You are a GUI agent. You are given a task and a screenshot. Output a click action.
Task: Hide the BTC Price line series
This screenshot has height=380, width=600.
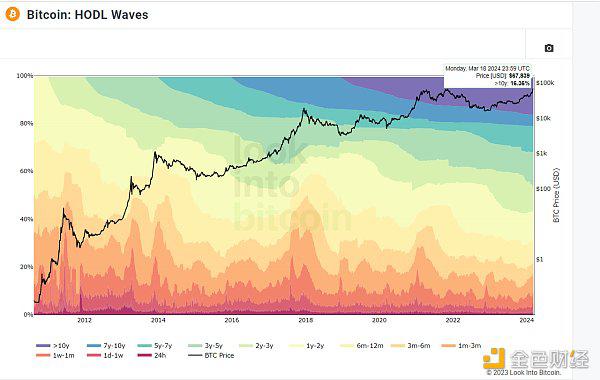point(211,356)
